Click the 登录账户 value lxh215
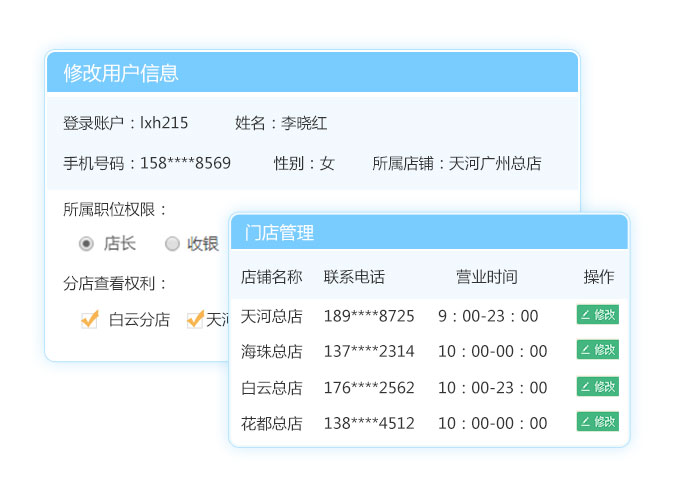 coord(164,124)
